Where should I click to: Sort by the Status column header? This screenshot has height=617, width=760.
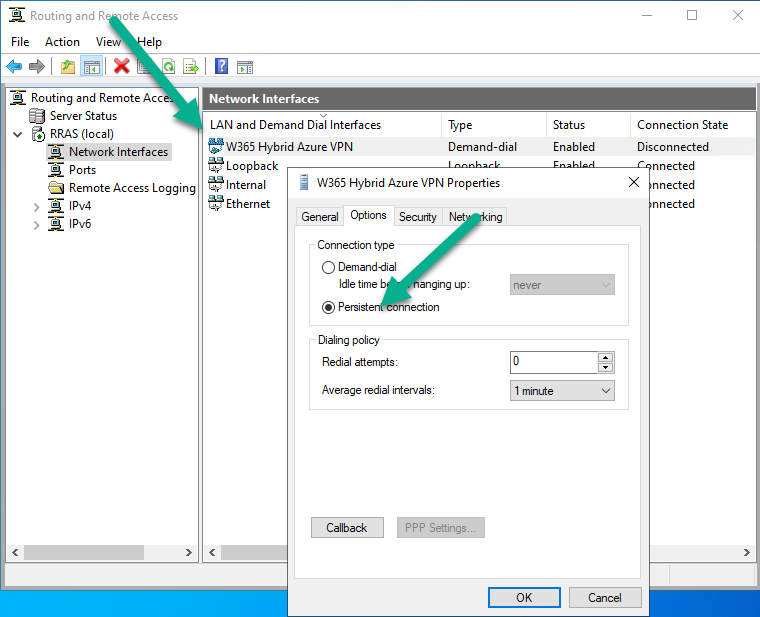pyautogui.click(x=588, y=125)
